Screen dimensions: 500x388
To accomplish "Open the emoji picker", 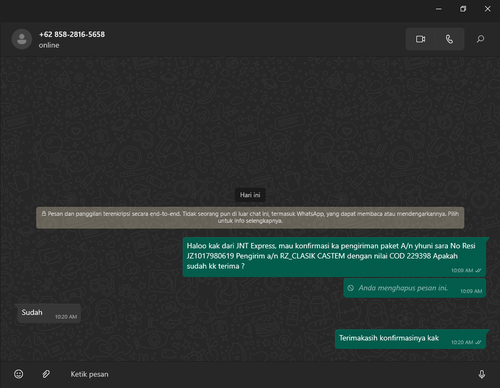I will click(19, 374).
